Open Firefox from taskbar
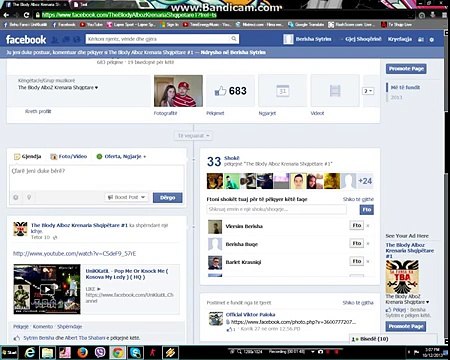 (82, 352)
